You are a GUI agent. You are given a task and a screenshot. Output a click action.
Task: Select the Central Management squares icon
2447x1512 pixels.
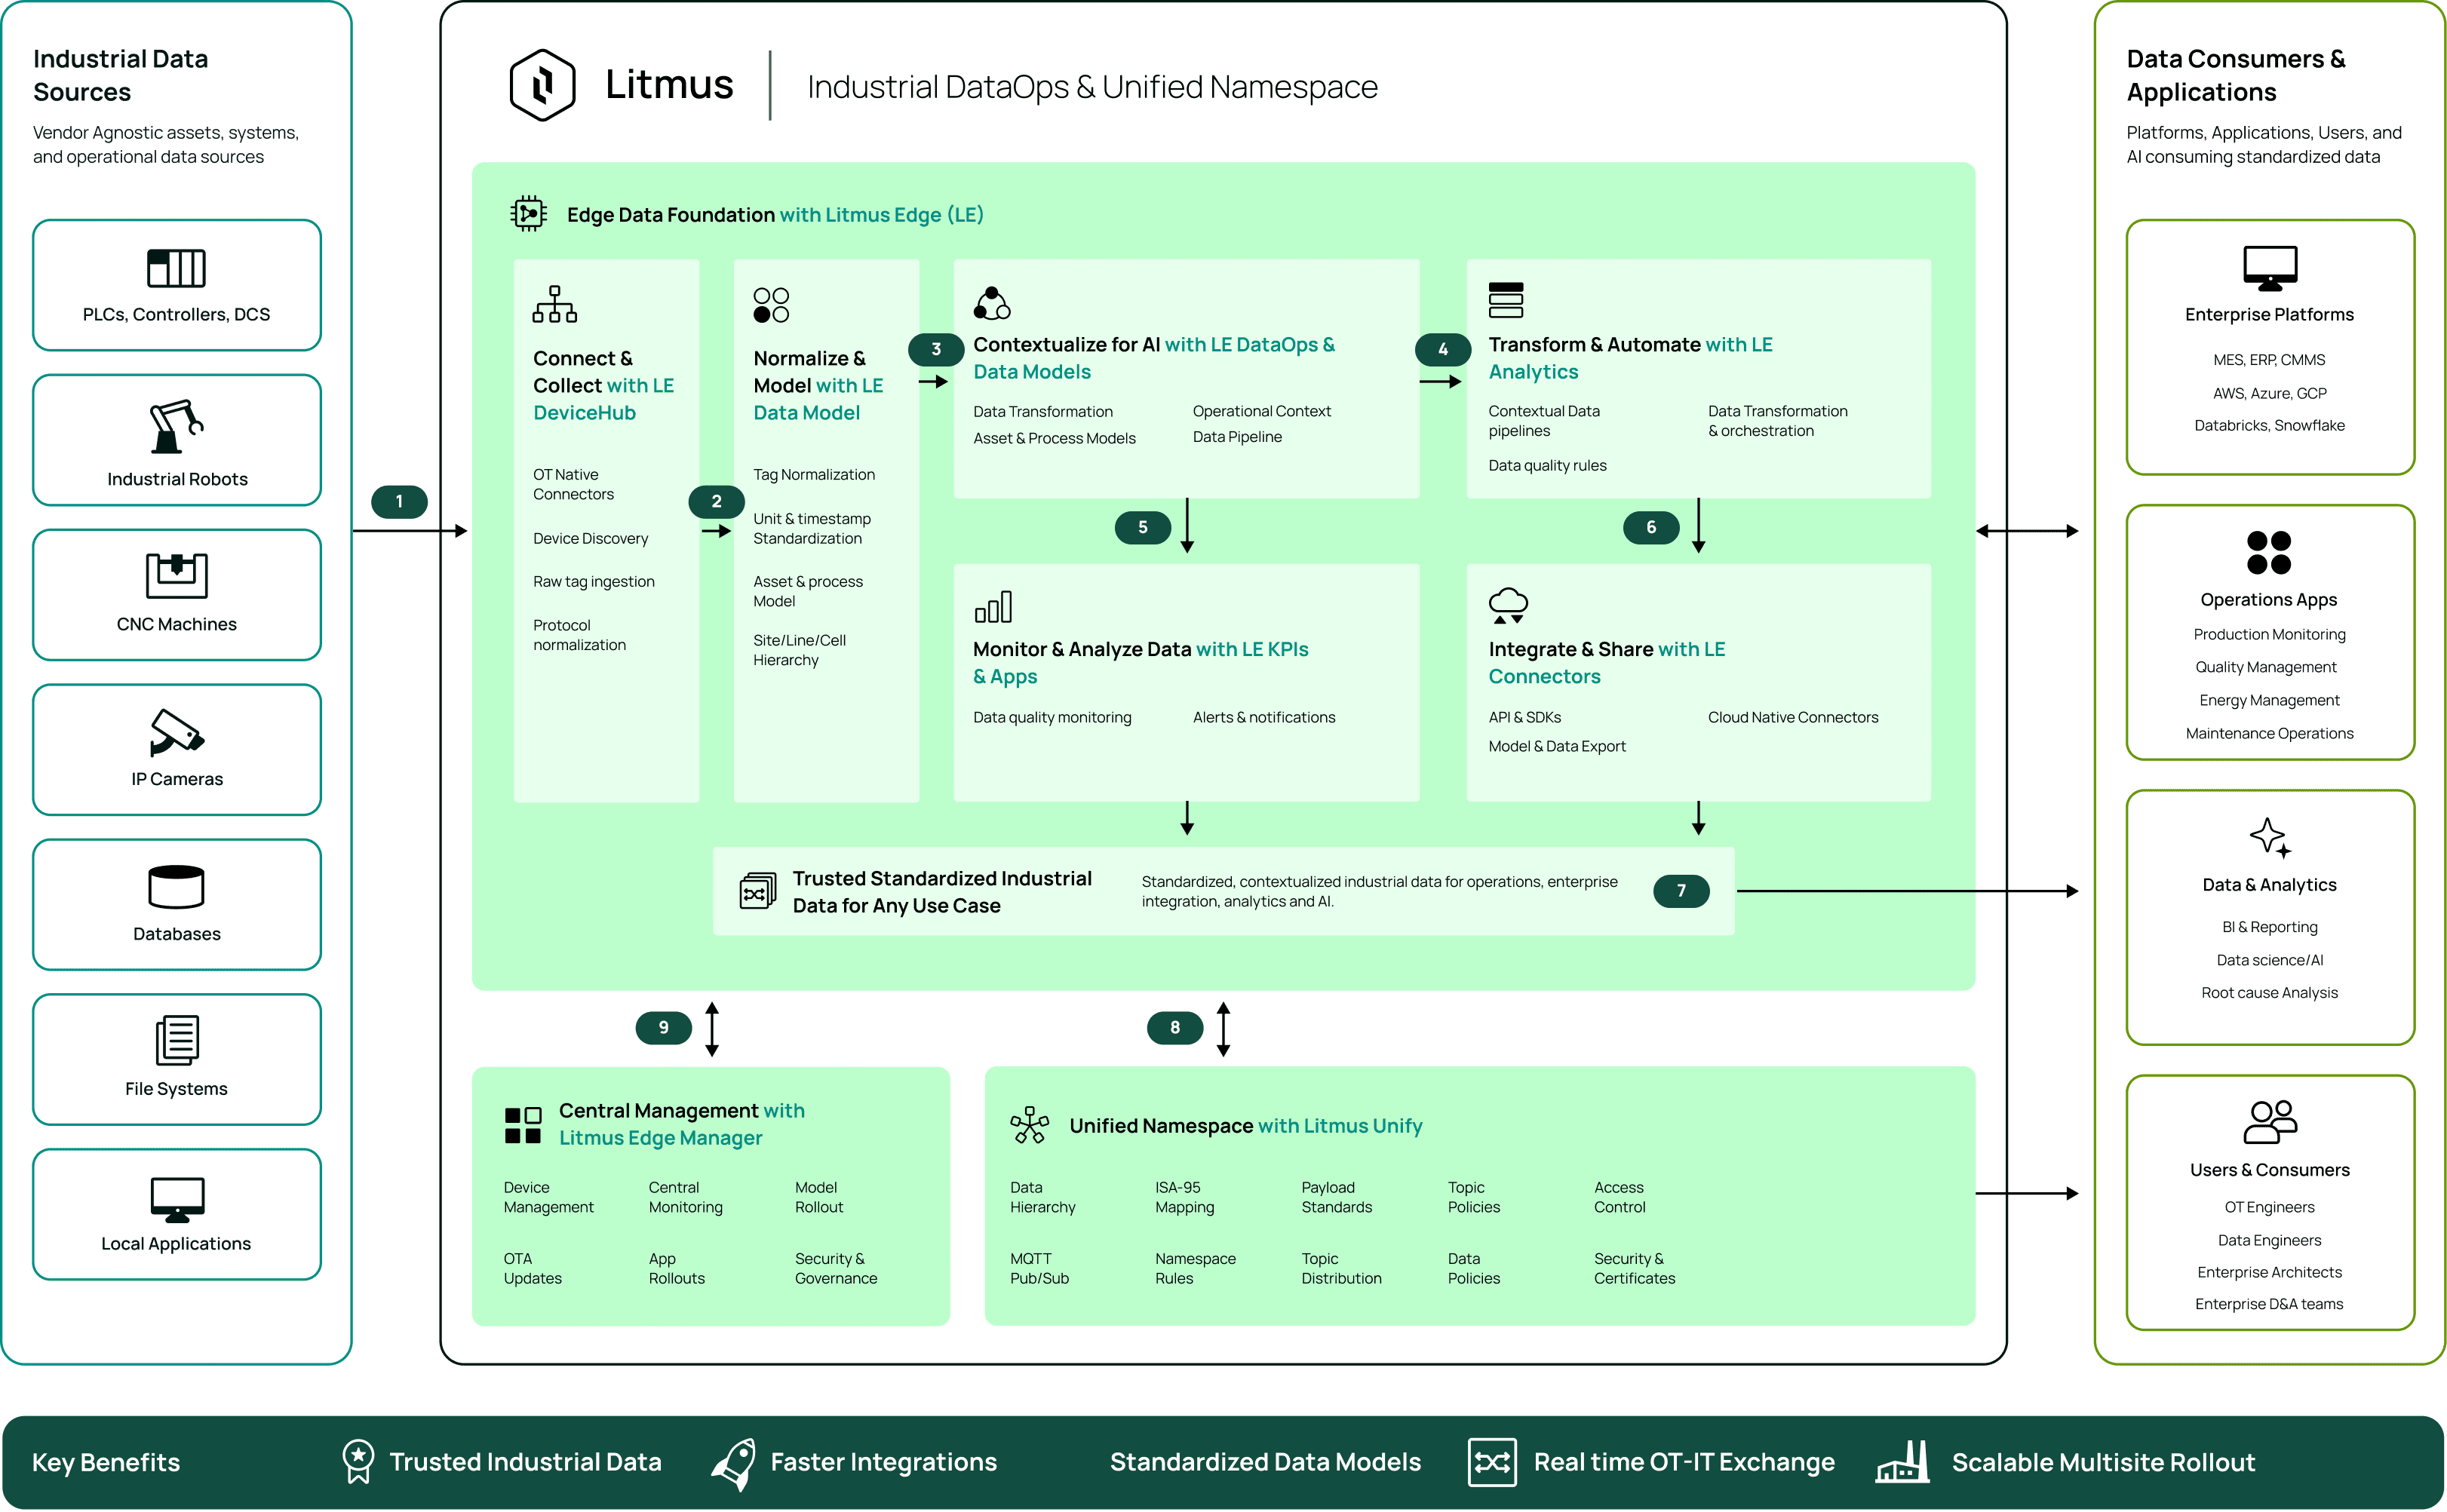(523, 1125)
